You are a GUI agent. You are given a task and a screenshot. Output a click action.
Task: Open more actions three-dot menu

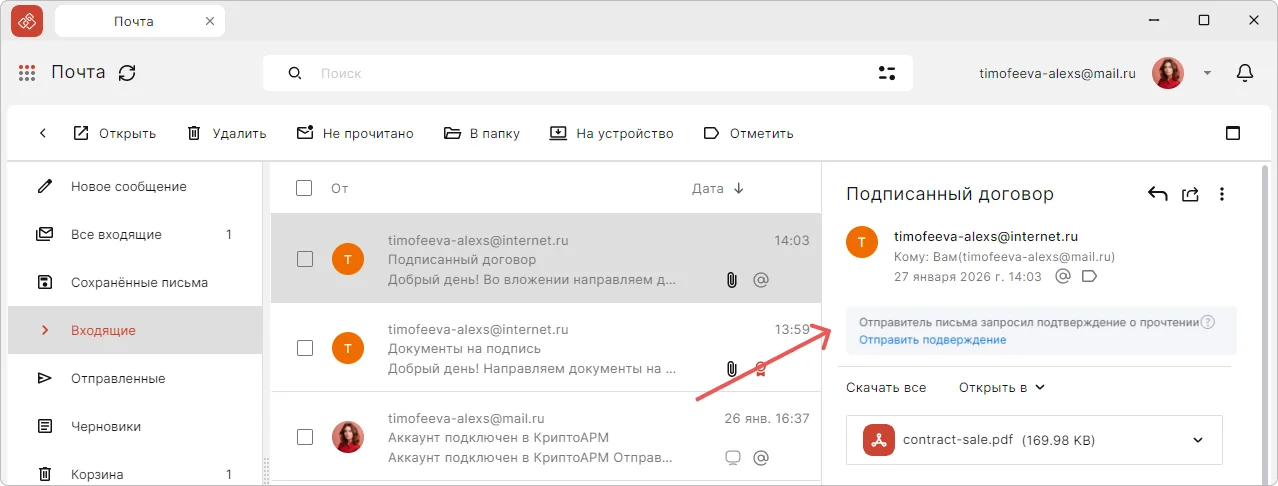1222,194
